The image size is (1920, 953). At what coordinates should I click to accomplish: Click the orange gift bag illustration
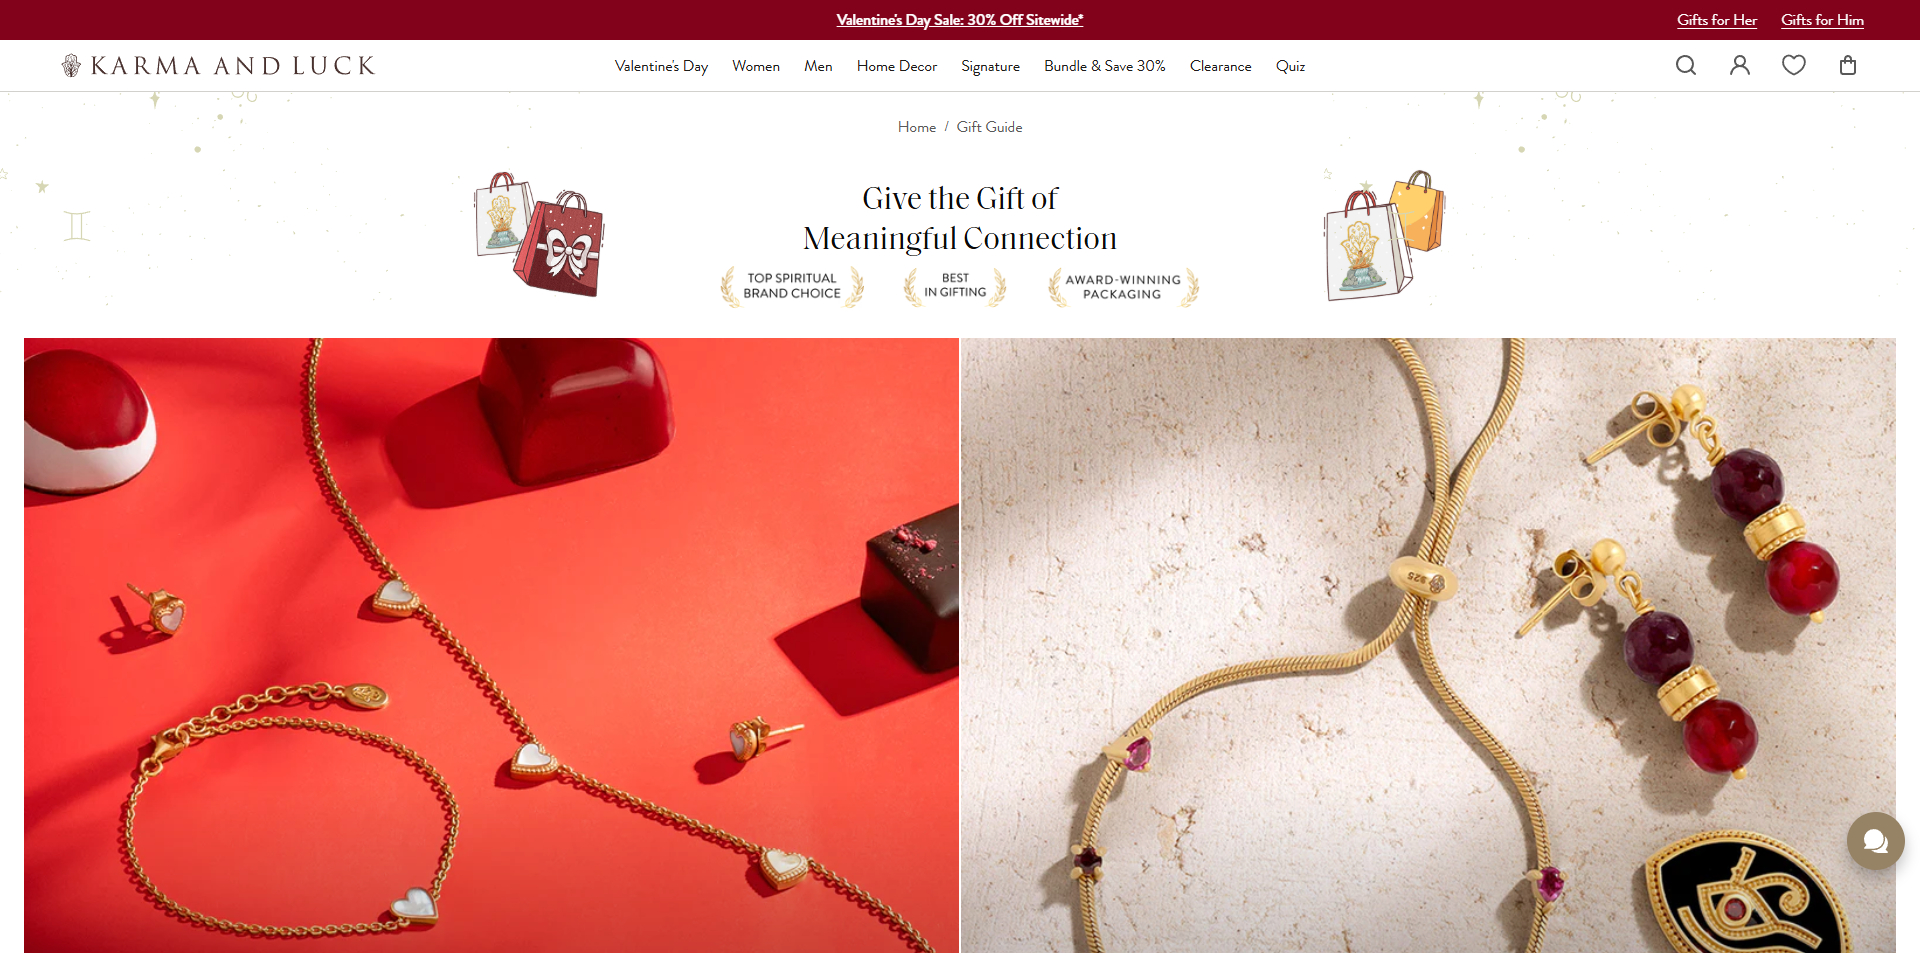click(x=1418, y=210)
